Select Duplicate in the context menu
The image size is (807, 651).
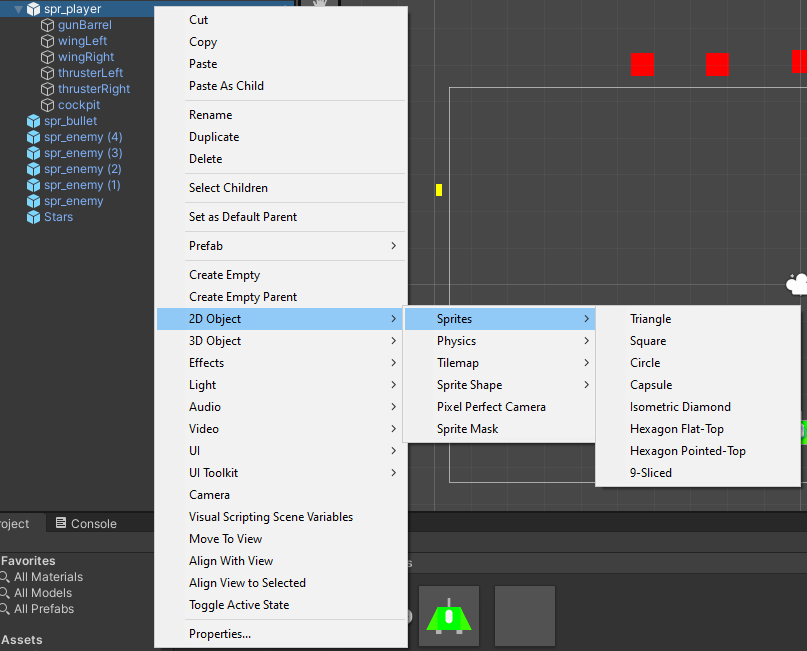(x=214, y=137)
